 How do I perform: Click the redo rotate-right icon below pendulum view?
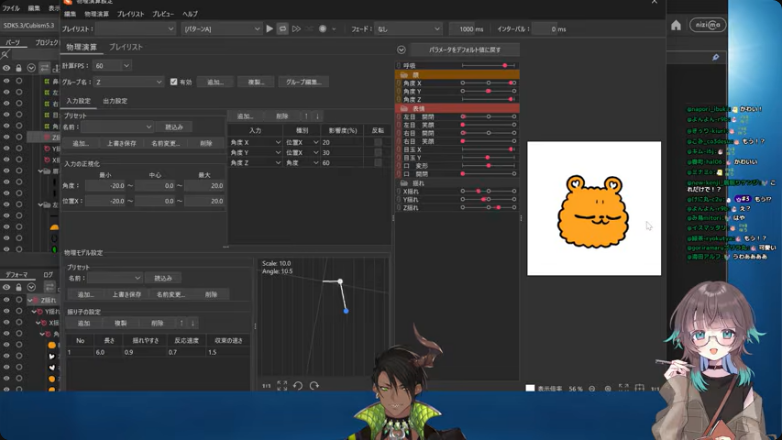[314, 386]
